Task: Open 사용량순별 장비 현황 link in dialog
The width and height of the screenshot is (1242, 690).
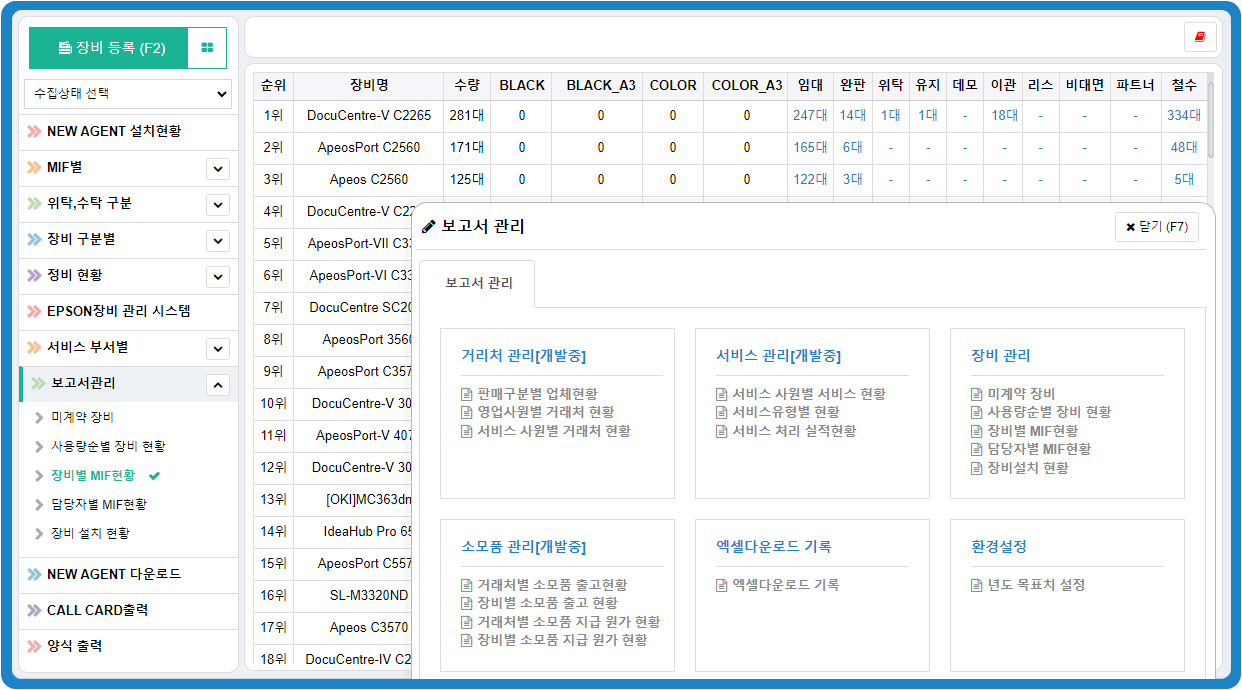Action: 1049,412
